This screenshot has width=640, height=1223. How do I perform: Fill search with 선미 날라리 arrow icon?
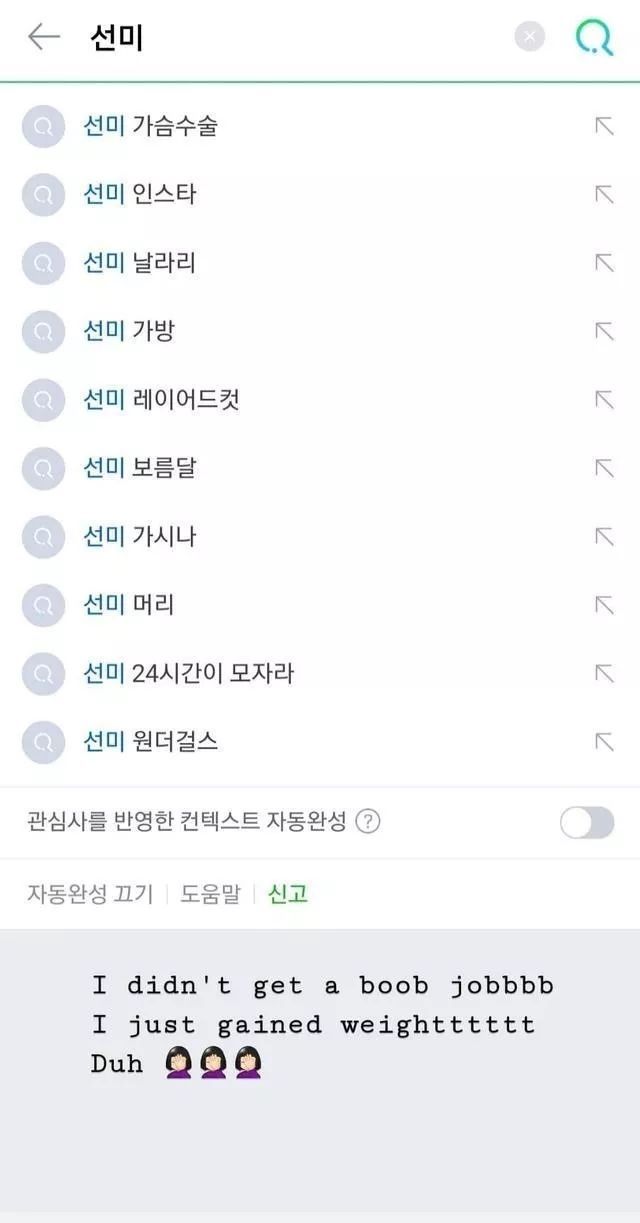click(604, 262)
